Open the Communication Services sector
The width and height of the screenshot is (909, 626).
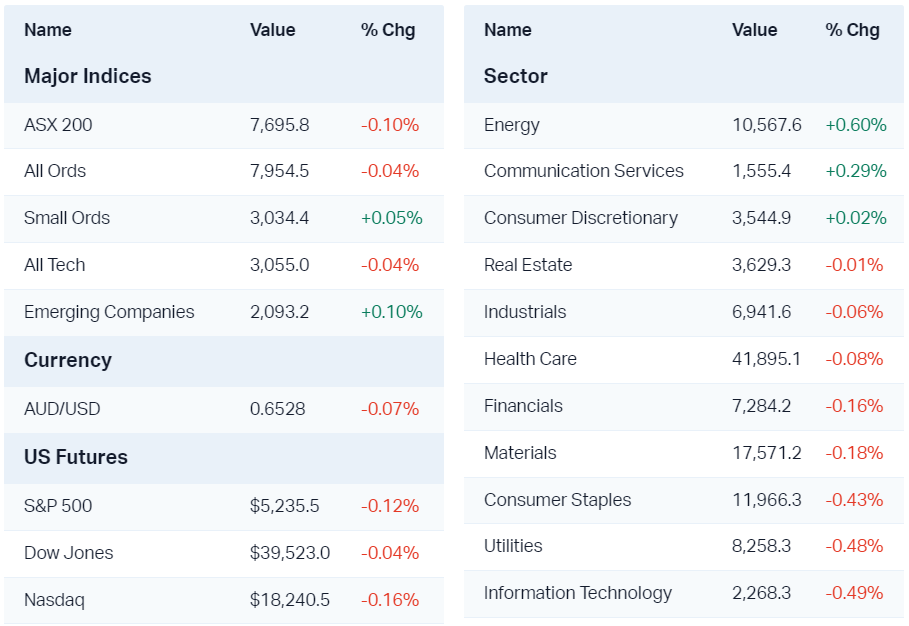pyautogui.click(x=584, y=171)
